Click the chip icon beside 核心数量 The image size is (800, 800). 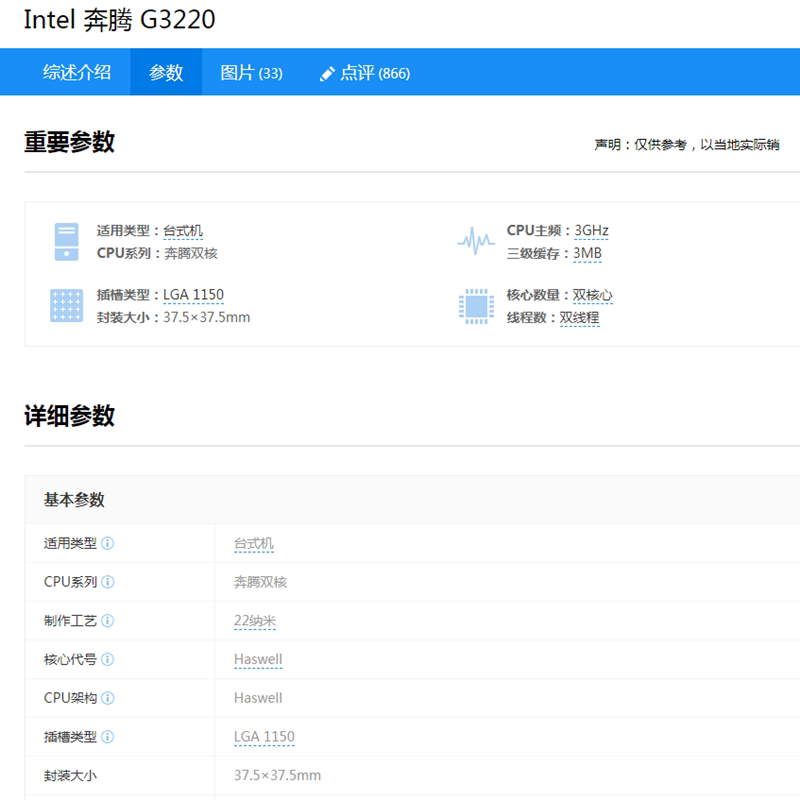[x=476, y=306]
